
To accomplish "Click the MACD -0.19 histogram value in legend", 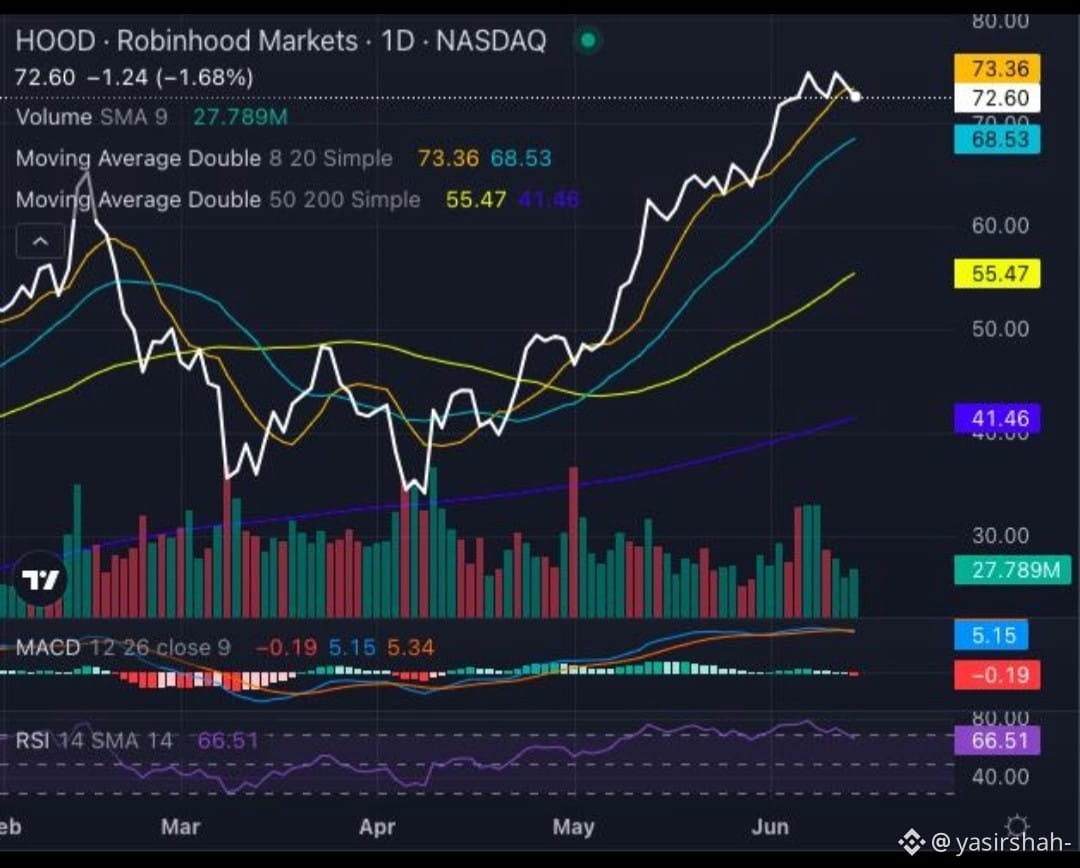I will tap(286, 648).
